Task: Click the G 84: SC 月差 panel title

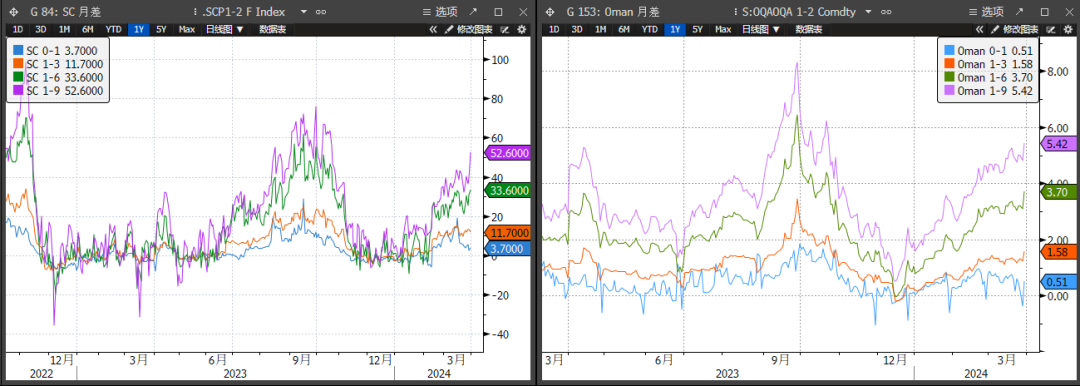Action: (65, 12)
